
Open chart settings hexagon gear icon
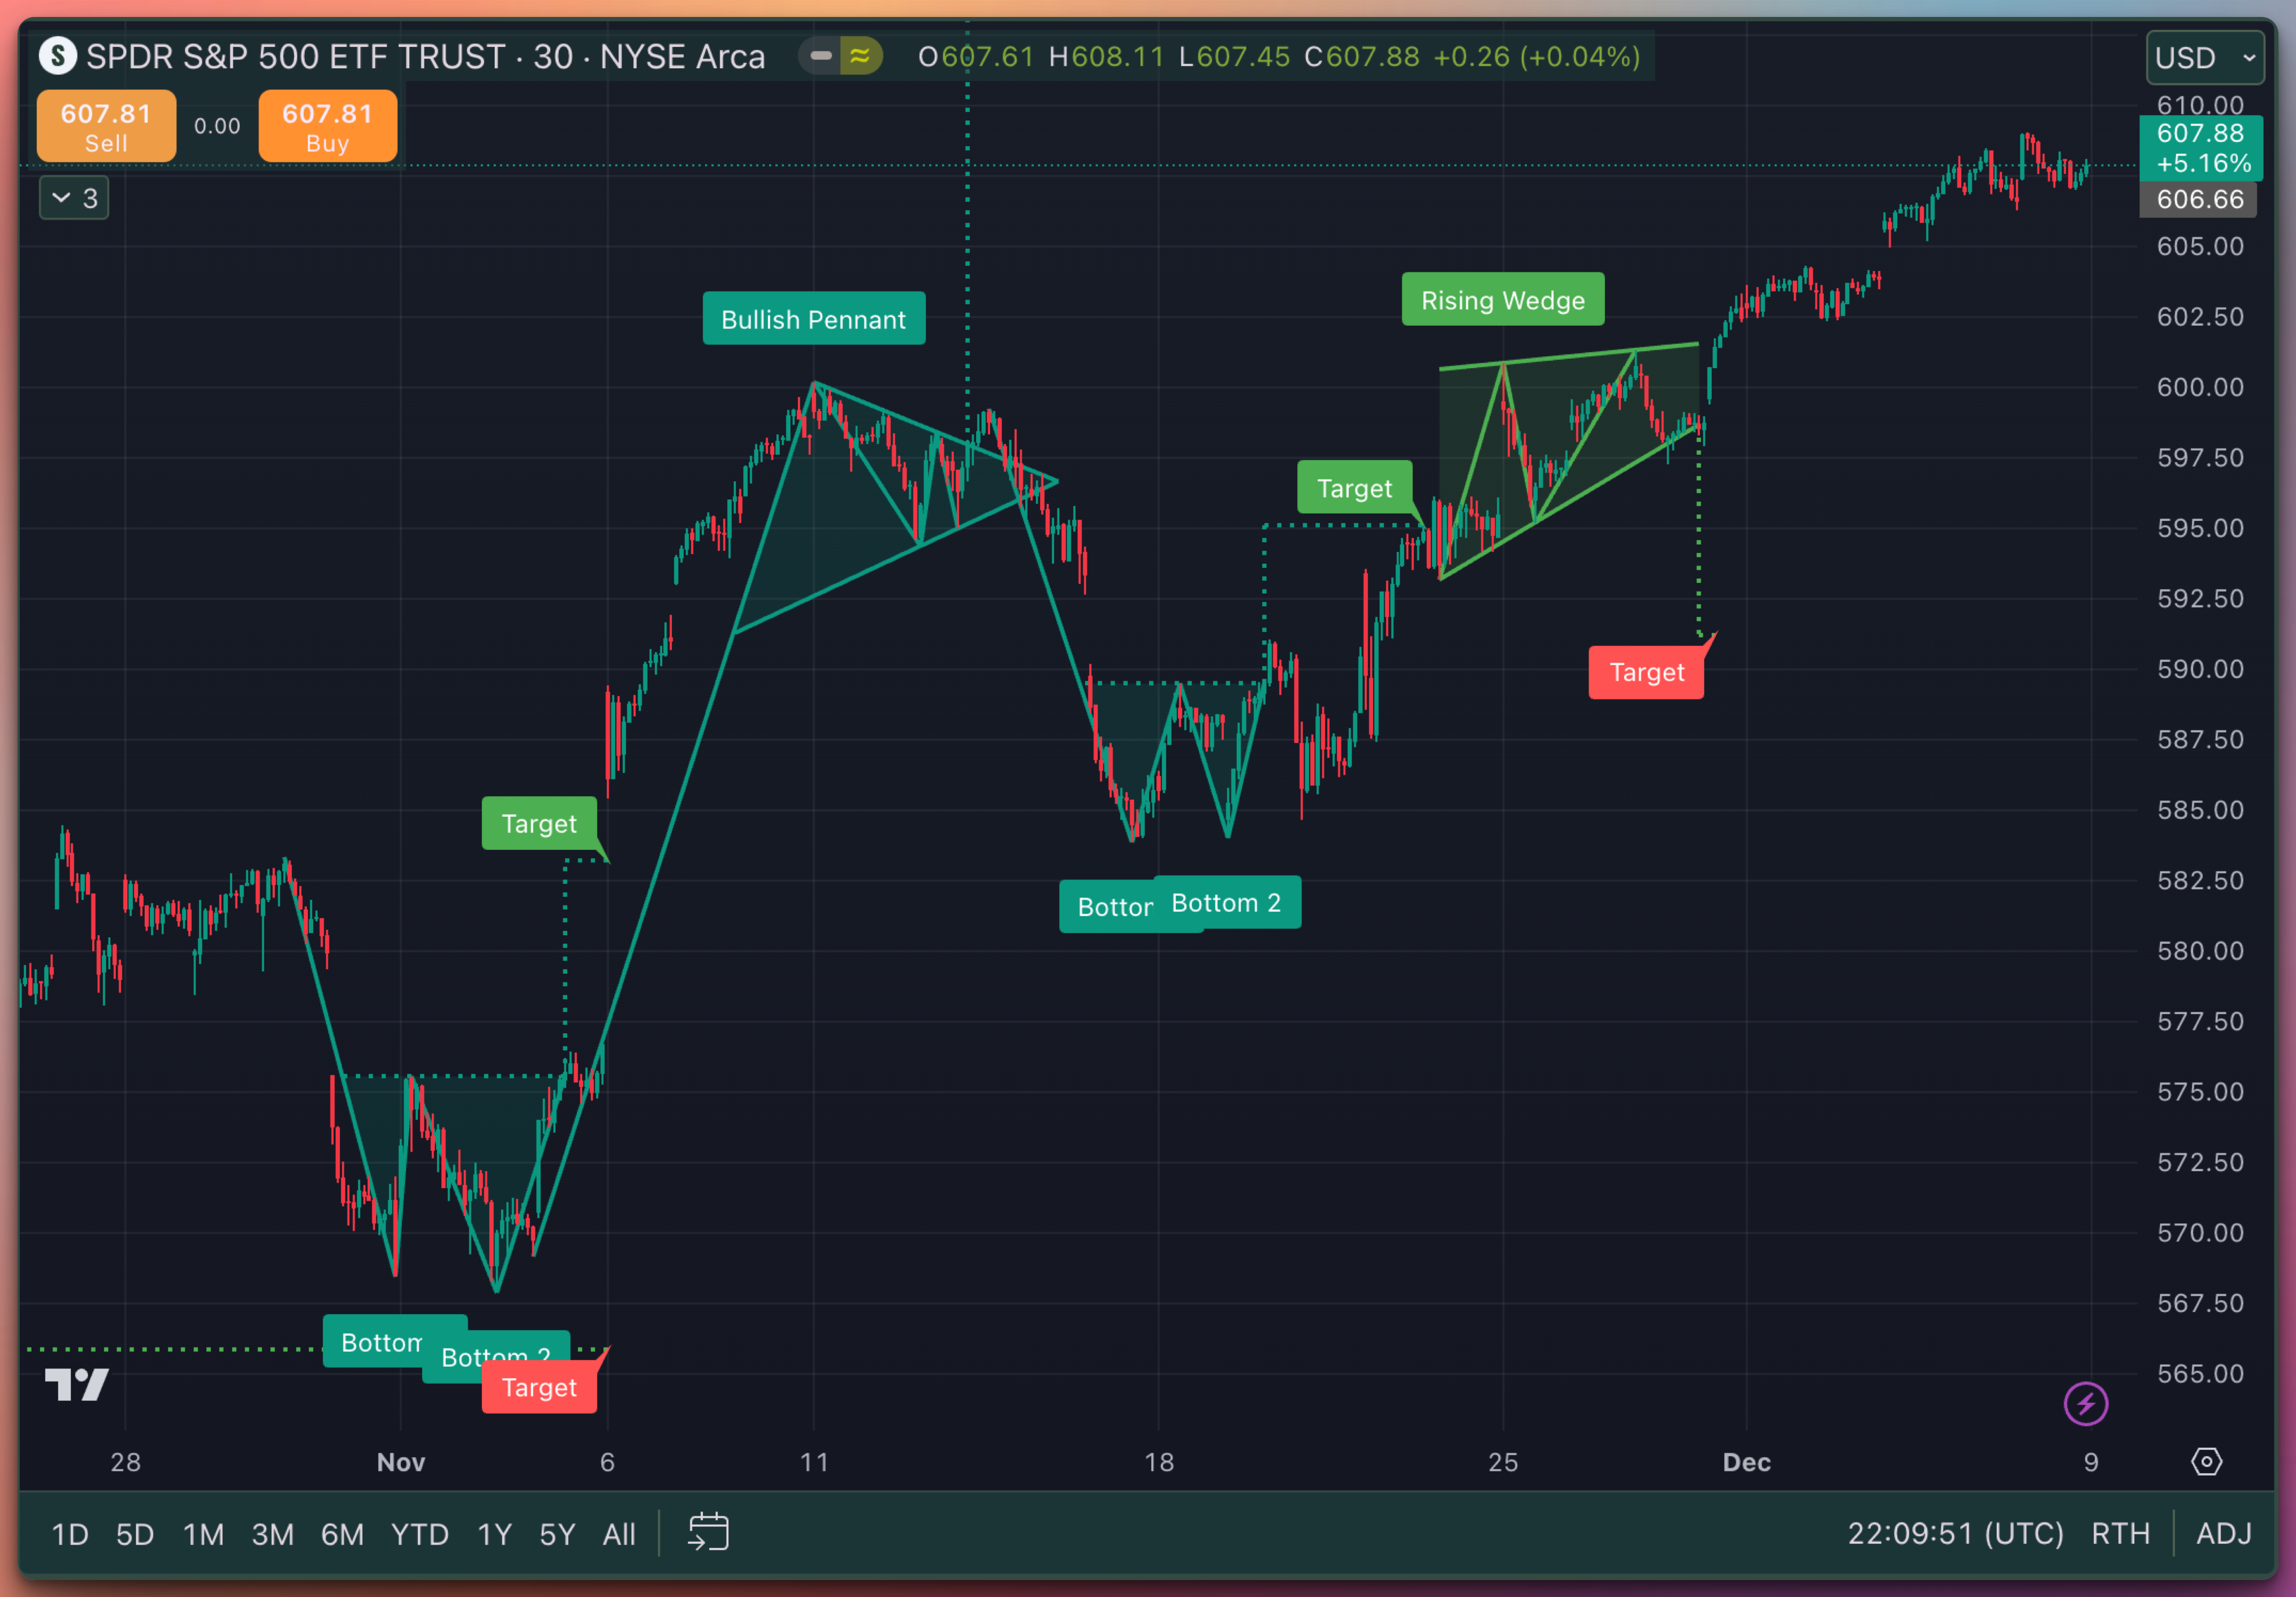[2206, 1461]
